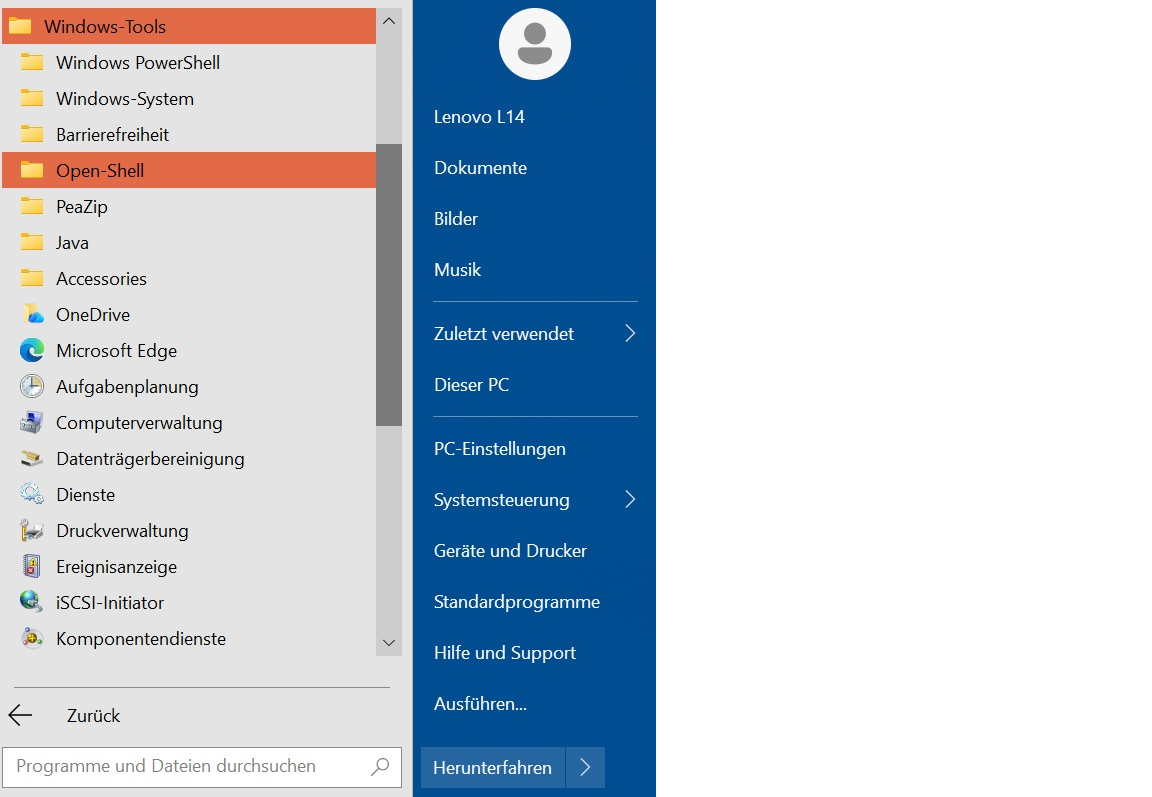Click the scrollbar up arrow
The image size is (1152, 797).
(389, 21)
